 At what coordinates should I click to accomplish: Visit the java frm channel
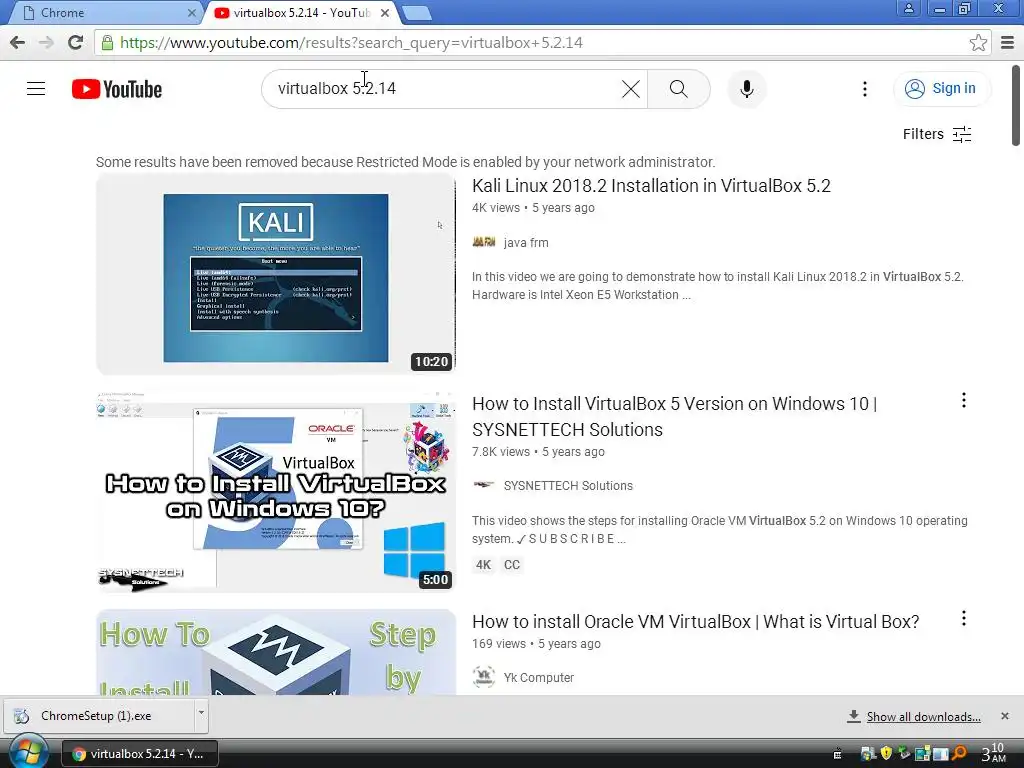(526, 242)
